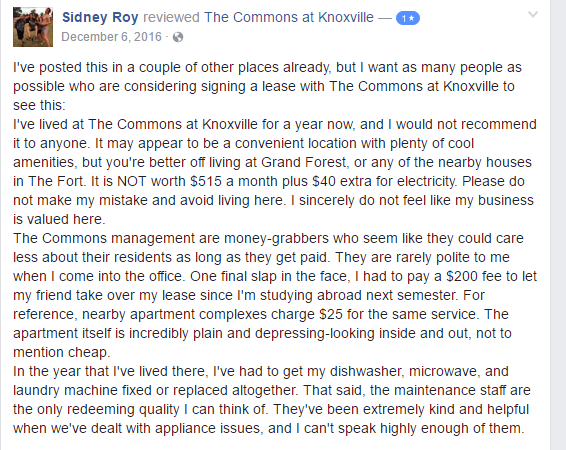Screen dimensions: 566x450
Task: Click the "Grand Forest" text in review
Action: pos(304,162)
